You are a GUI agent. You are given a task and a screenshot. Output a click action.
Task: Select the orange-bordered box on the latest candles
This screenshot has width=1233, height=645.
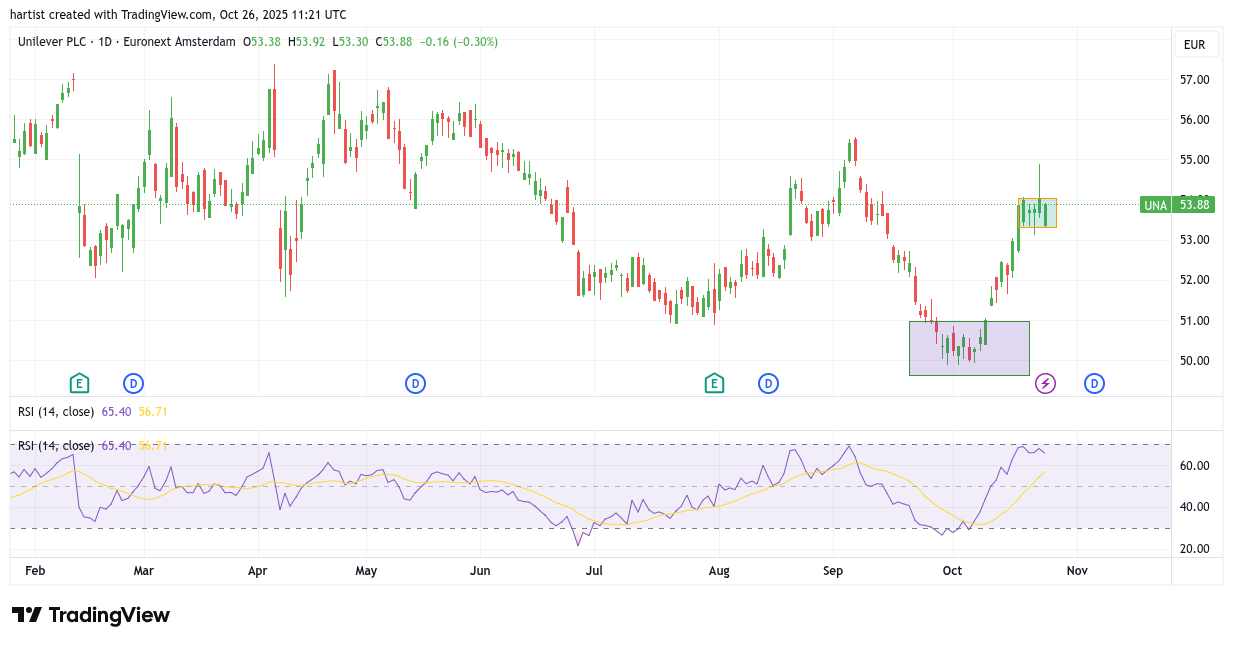1037,213
